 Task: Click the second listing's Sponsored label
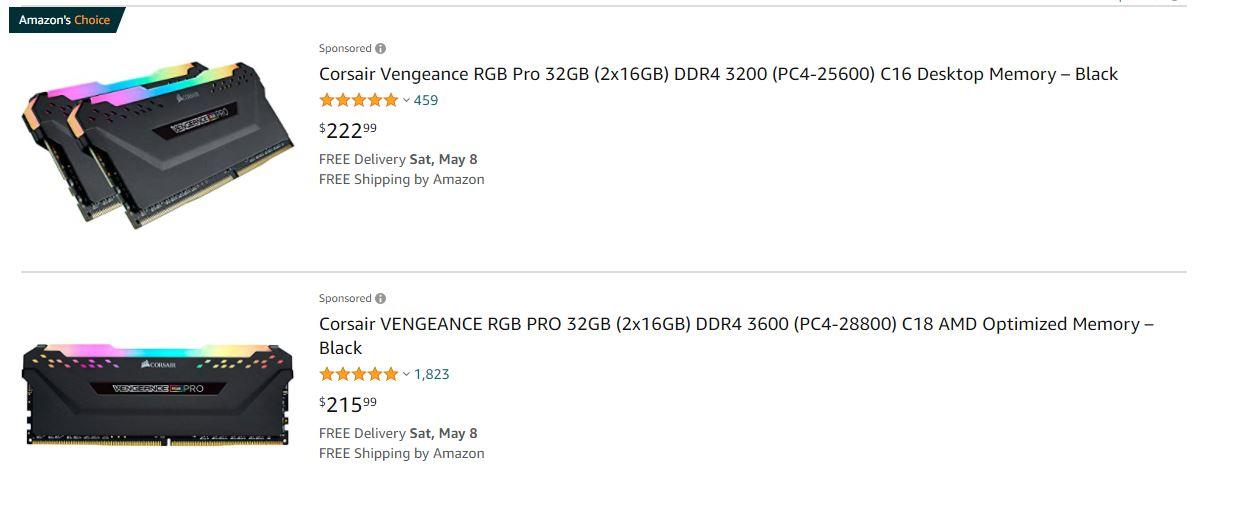point(345,299)
